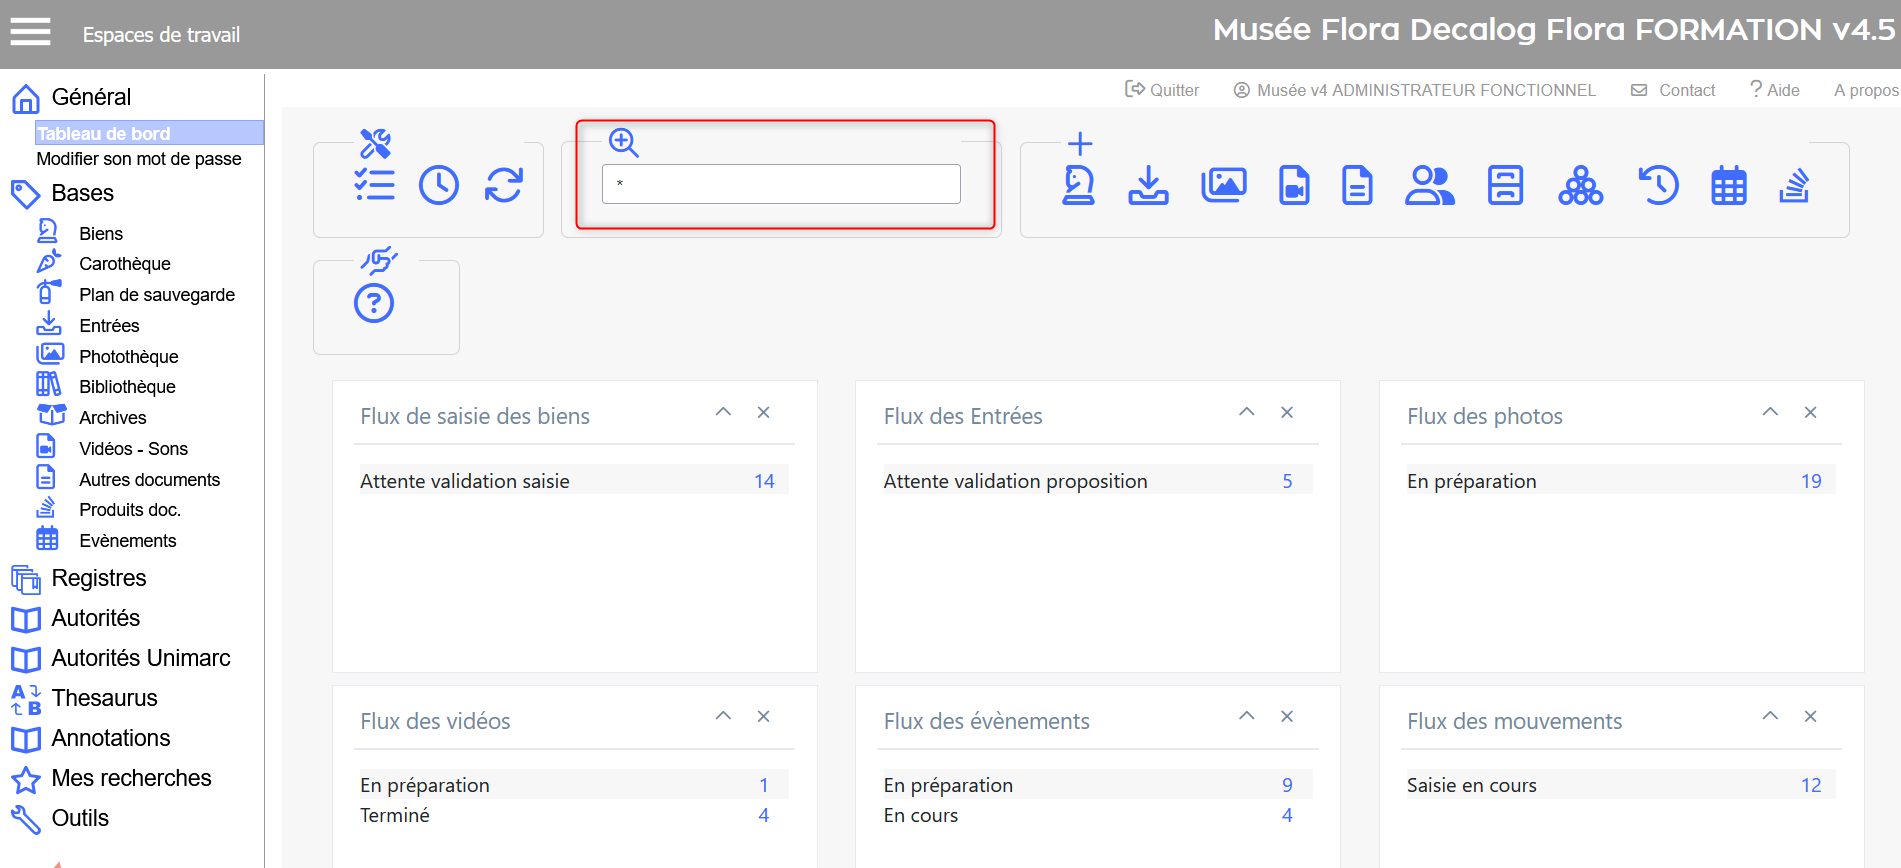Image resolution: width=1901 pixels, height=868 pixels.
Task: Close the Flux des Entrées panel
Action: [x=1287, y=412]
